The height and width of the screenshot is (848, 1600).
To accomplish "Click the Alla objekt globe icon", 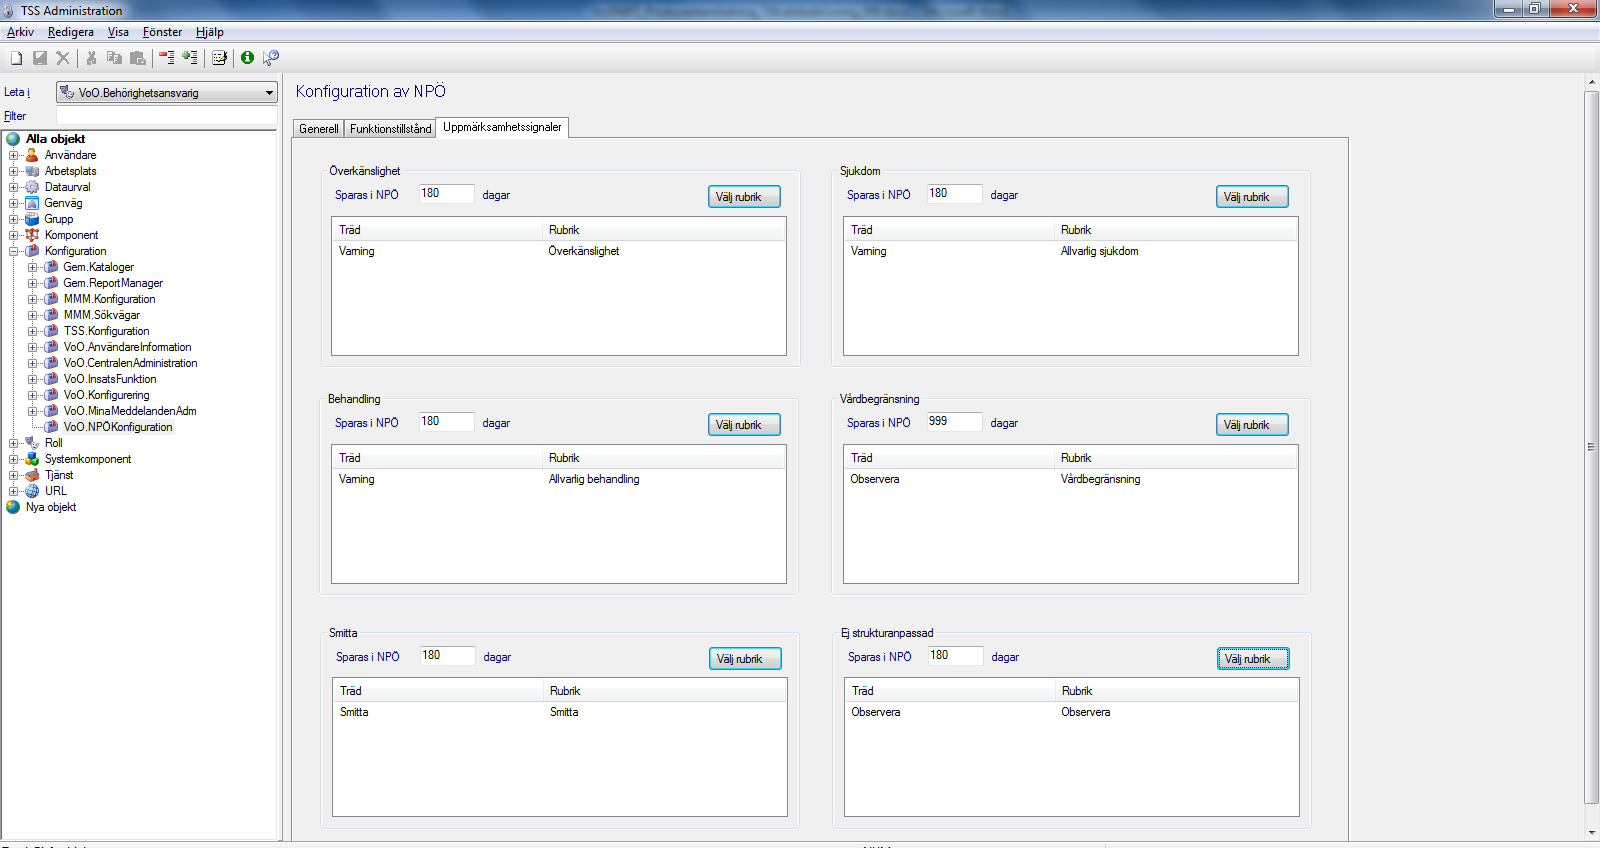I will coord(13,139).
